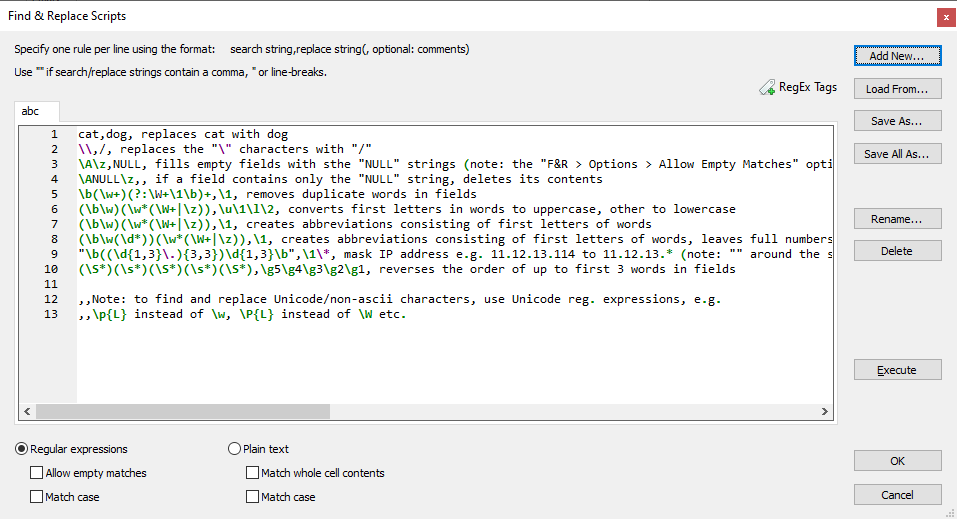This screenshot has width=957, height=519.
Task: Tick Match whole cell contents checkbox
Action: click(253, 473)
